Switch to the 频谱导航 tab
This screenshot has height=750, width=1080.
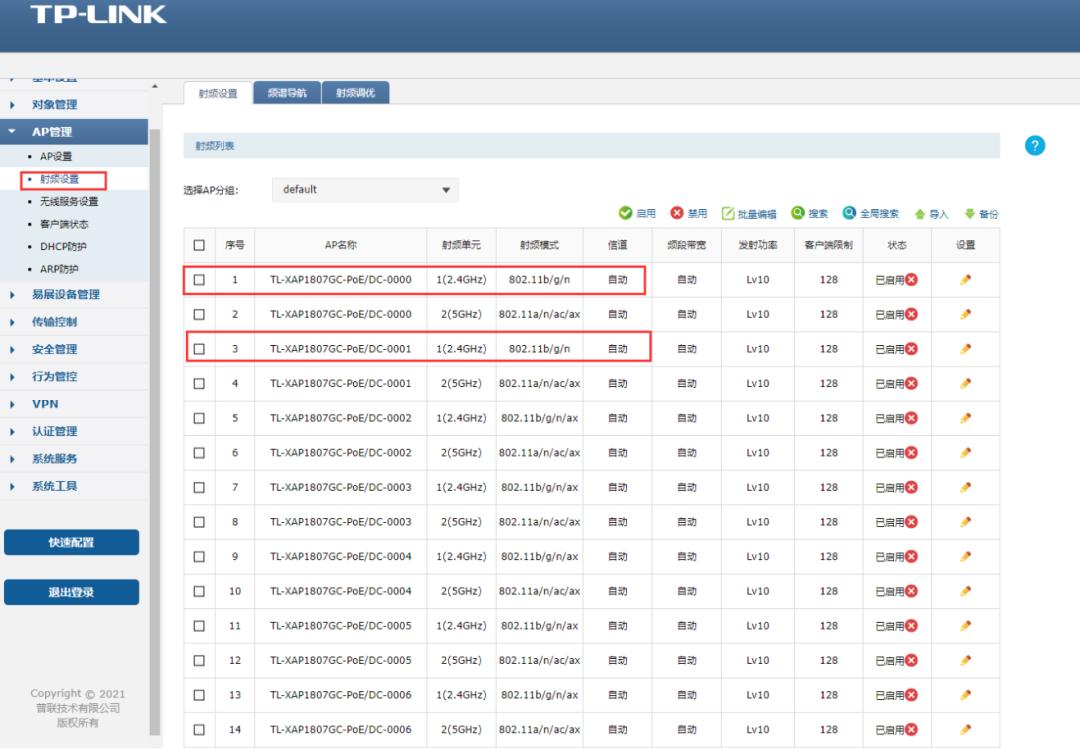(x=287, y=93)
